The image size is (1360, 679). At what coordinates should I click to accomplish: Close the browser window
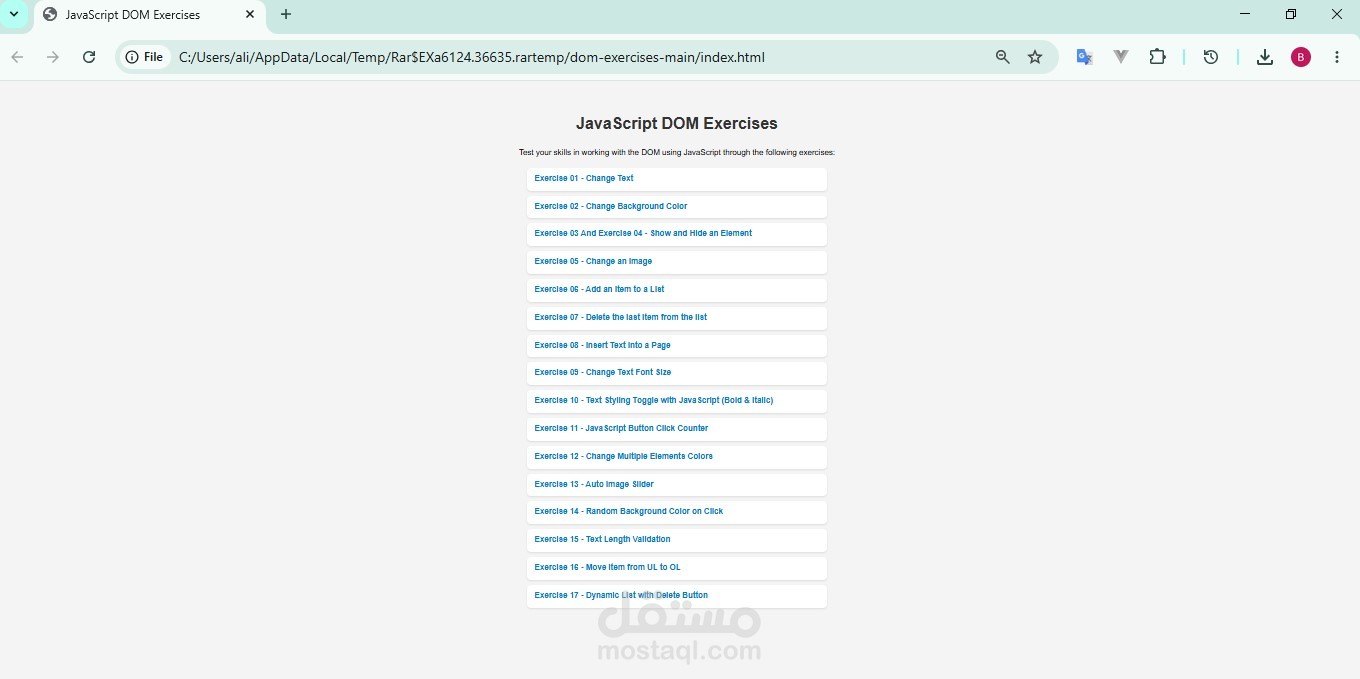click(x=1337, y=14)
